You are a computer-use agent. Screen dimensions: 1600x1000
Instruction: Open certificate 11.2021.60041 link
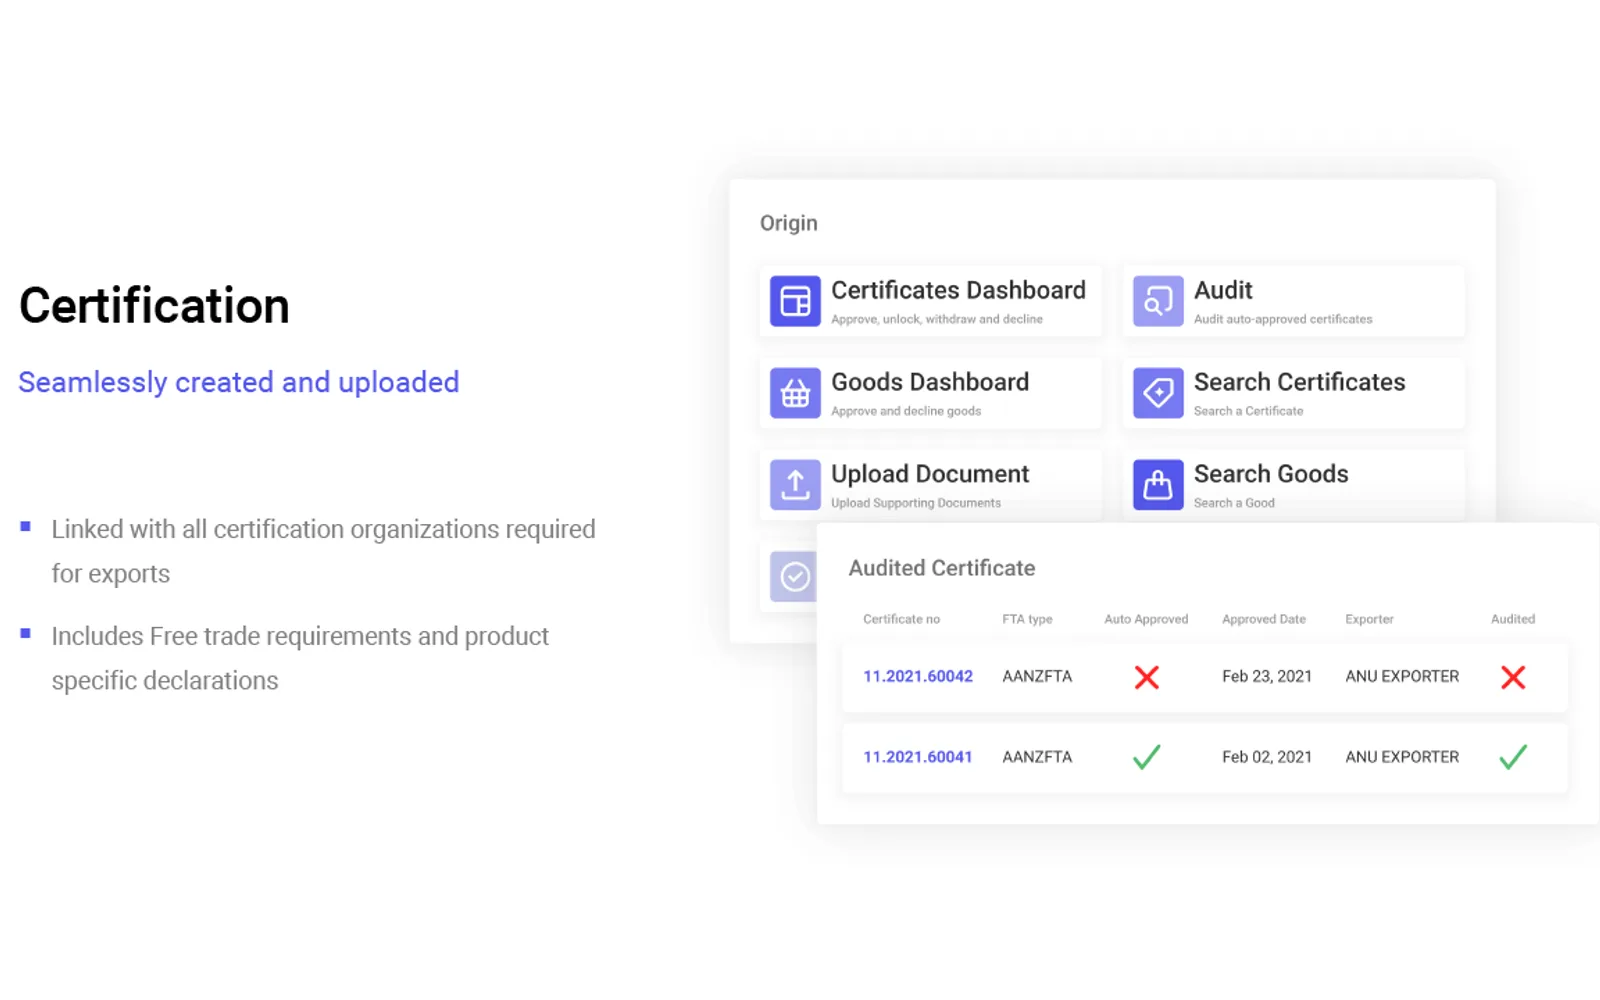[x=918, y=757]
